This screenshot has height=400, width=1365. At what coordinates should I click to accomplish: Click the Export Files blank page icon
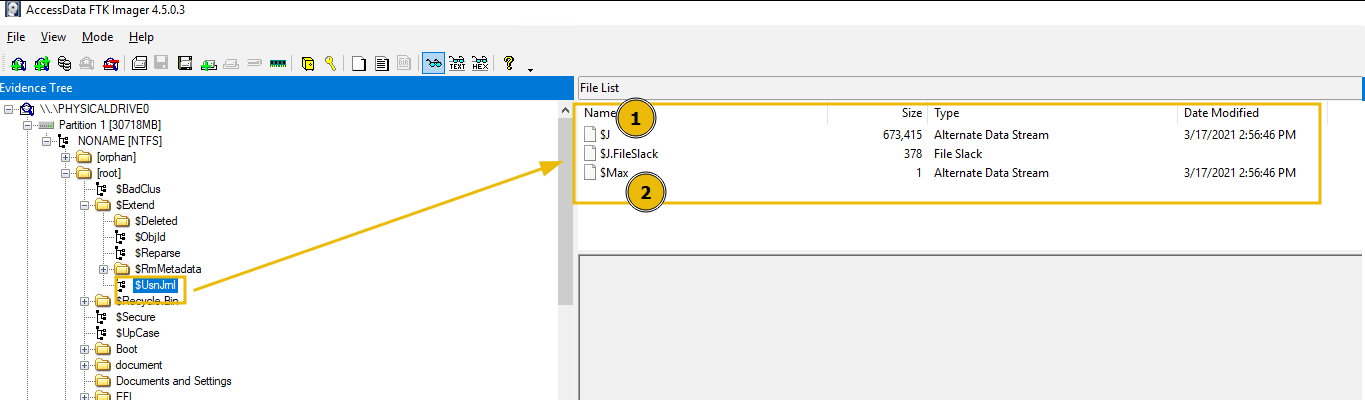pos(359,63)
